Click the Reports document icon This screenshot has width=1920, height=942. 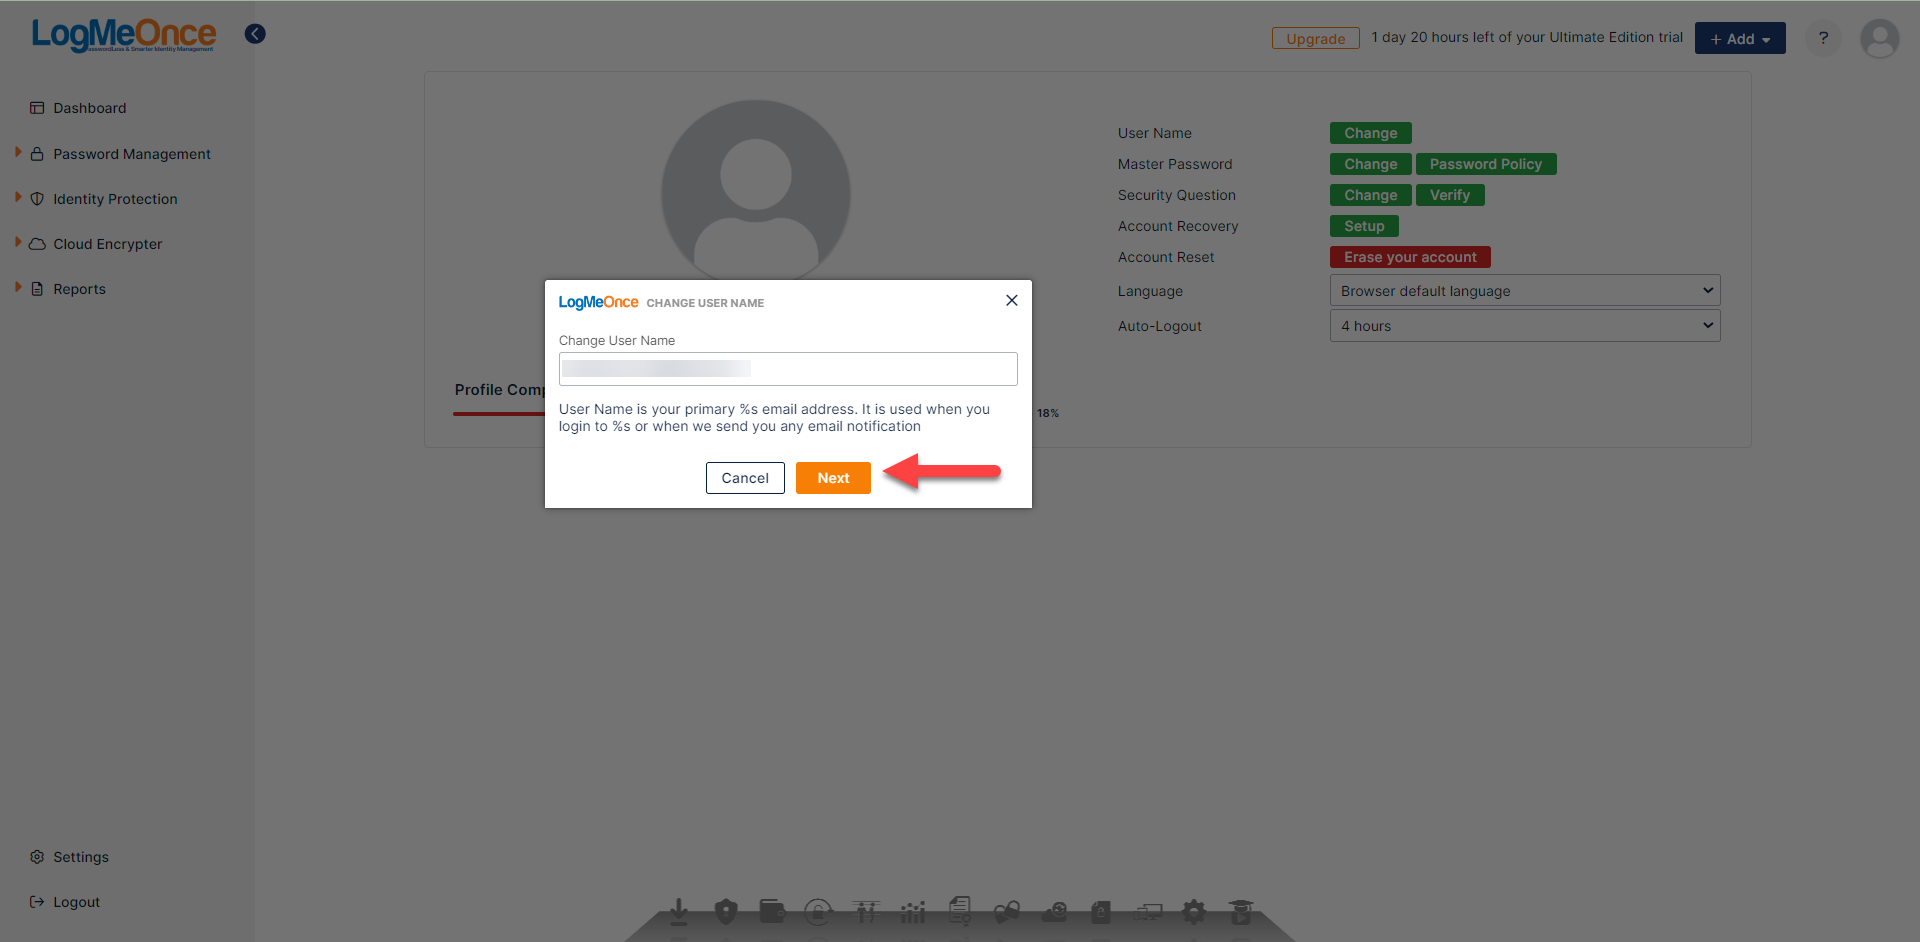tap(37, 289)
